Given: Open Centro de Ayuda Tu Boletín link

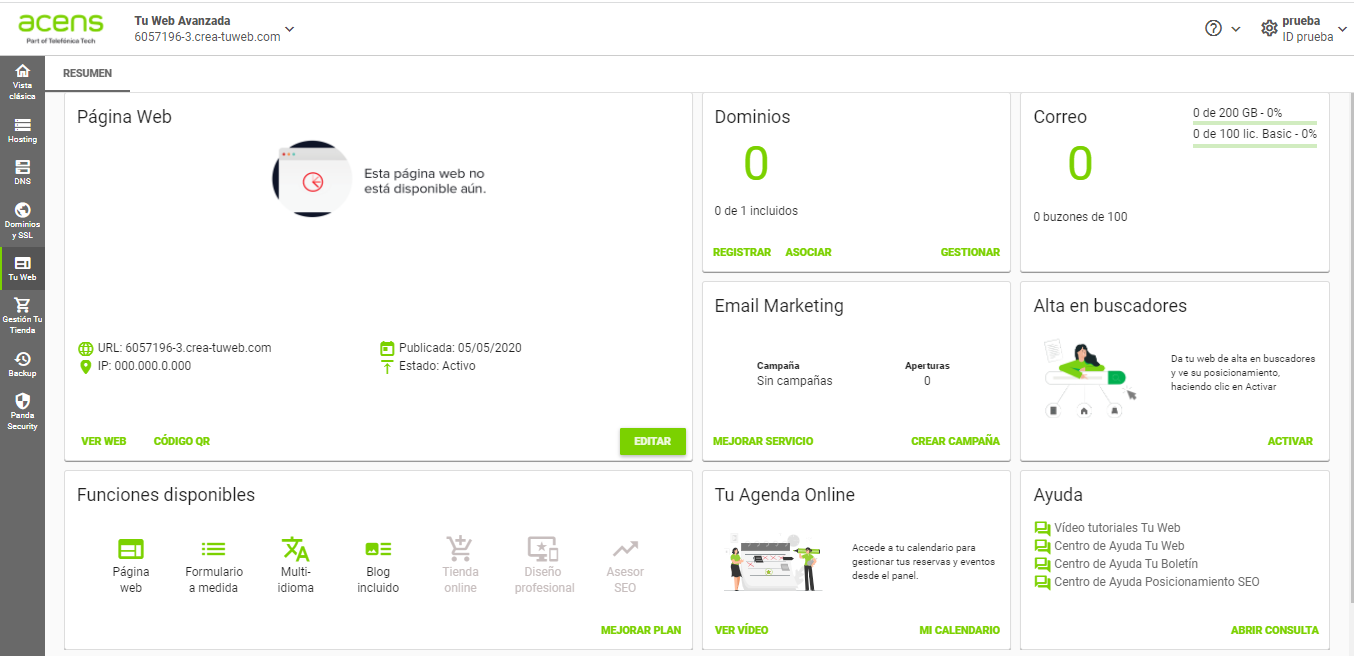Looking at the screenshot, I should (x=1126, y=564).
